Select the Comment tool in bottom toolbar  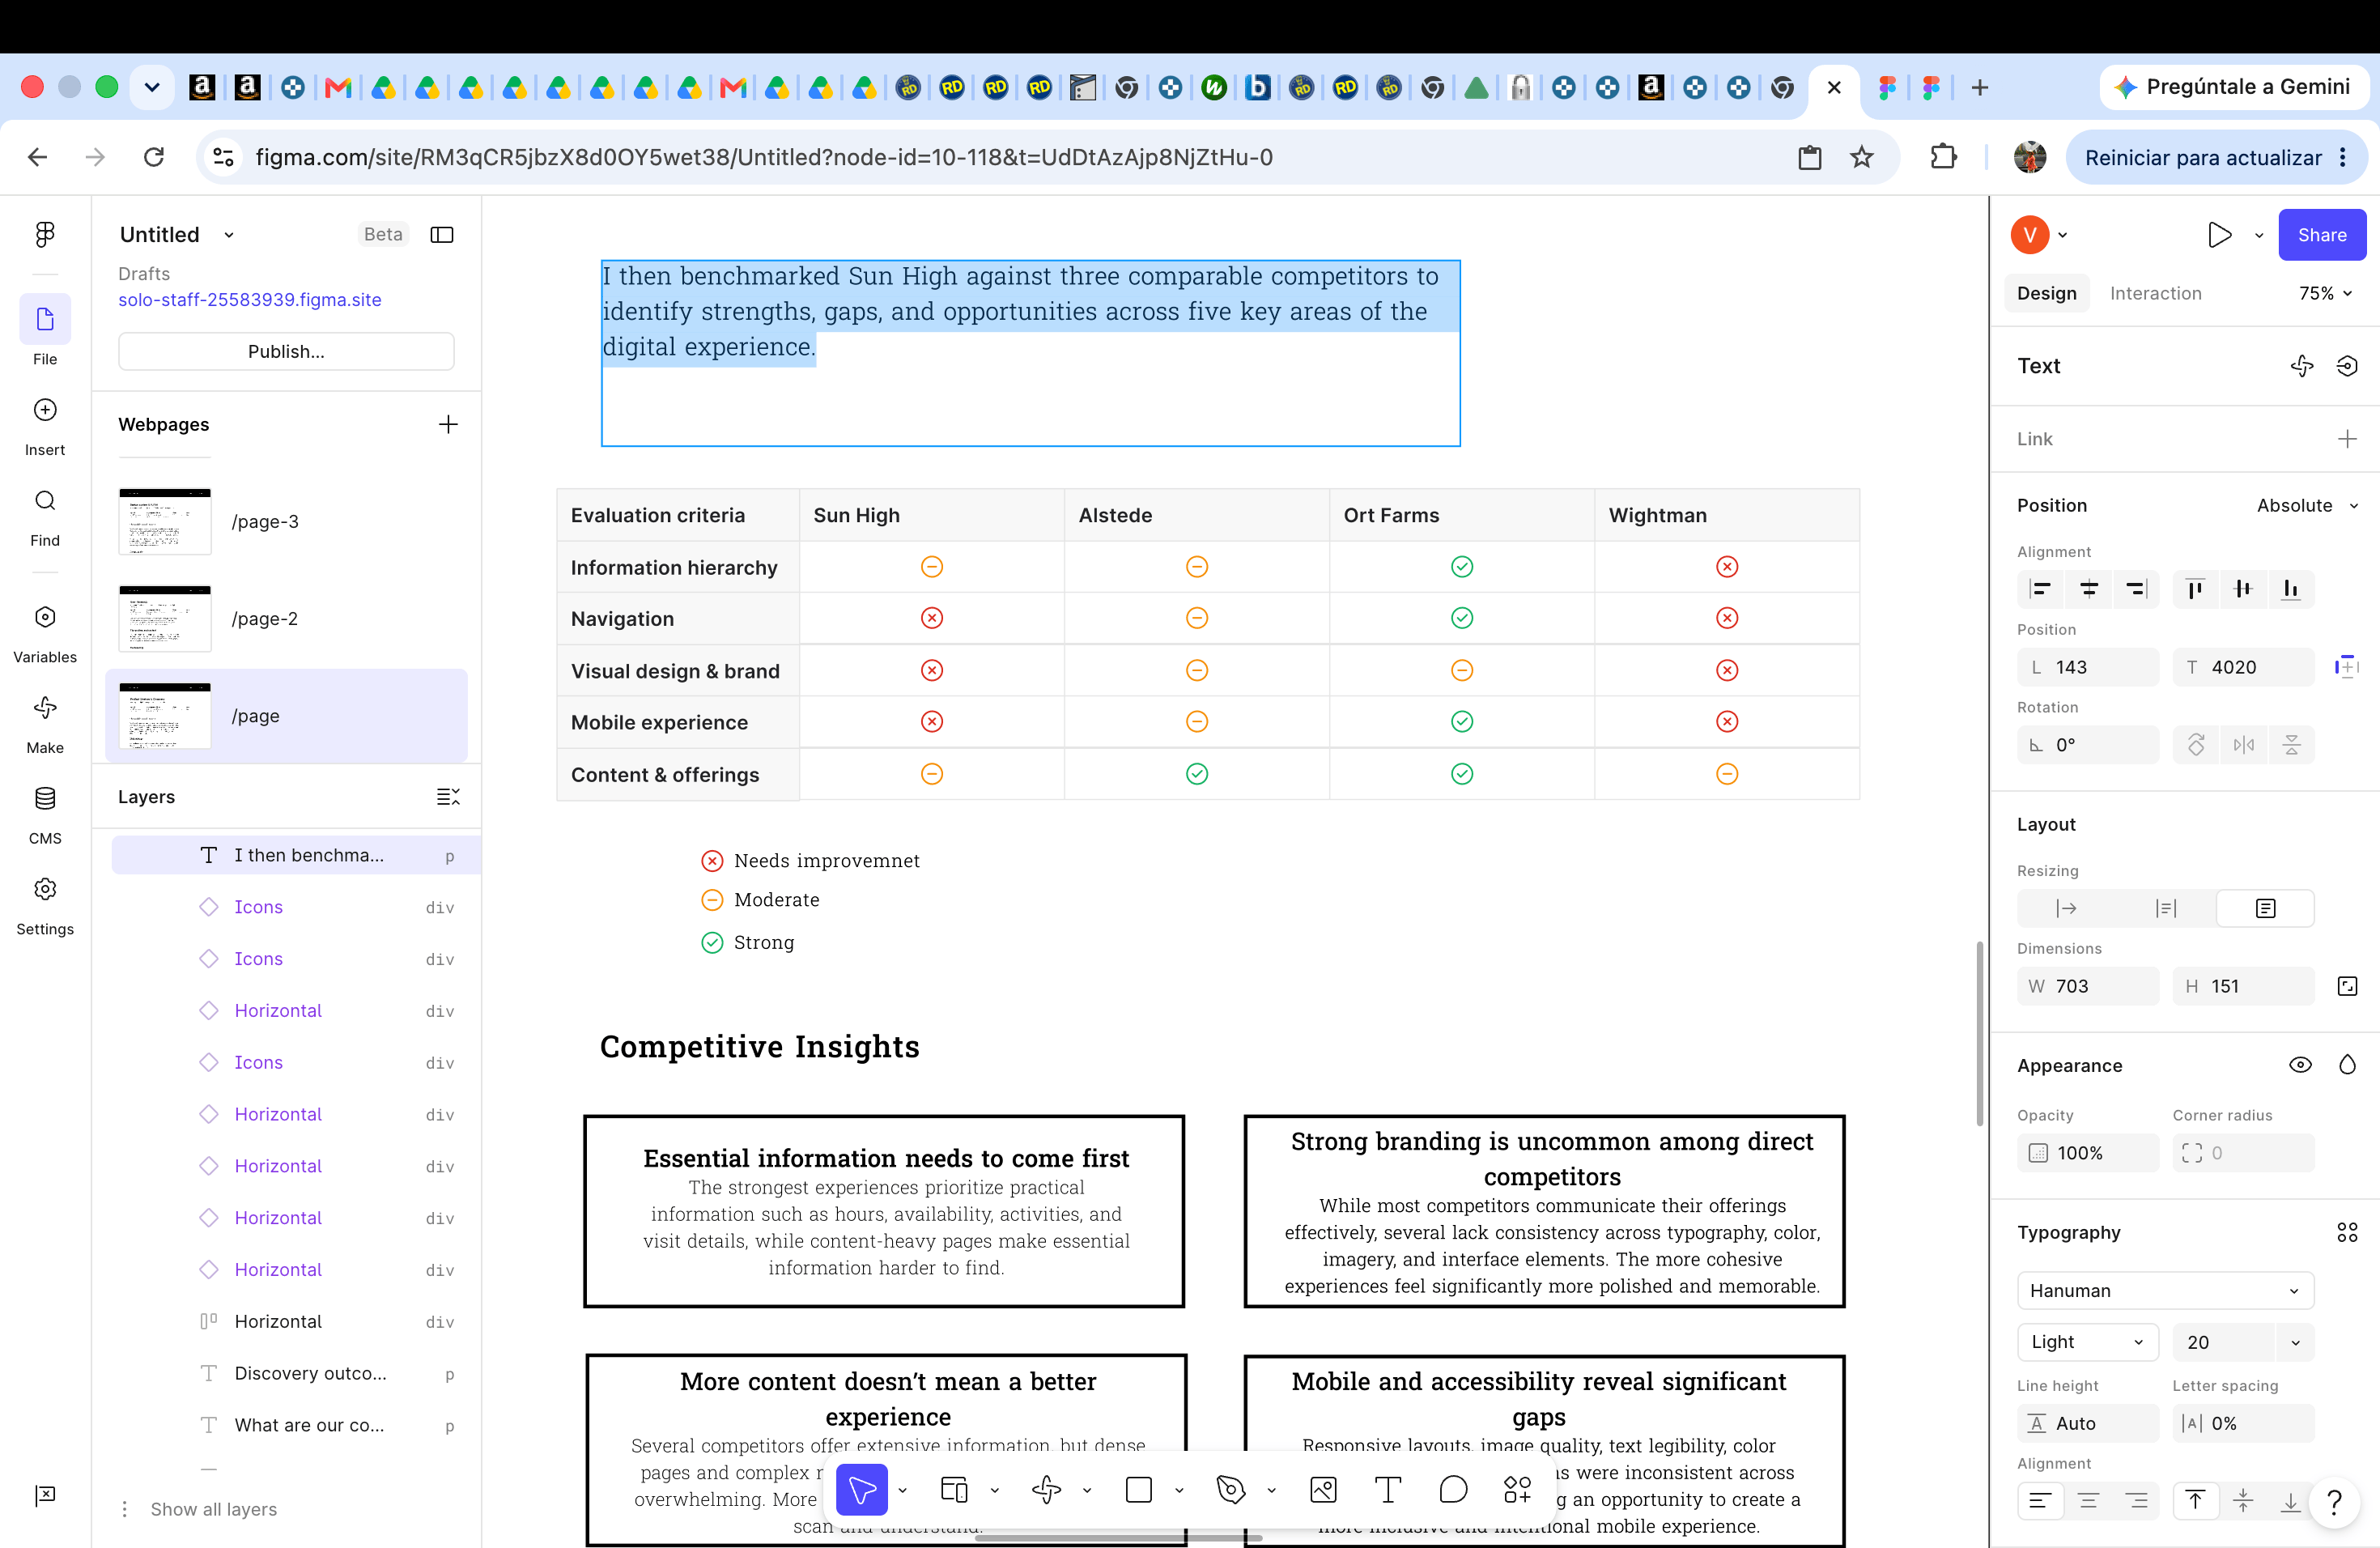1453,1490
